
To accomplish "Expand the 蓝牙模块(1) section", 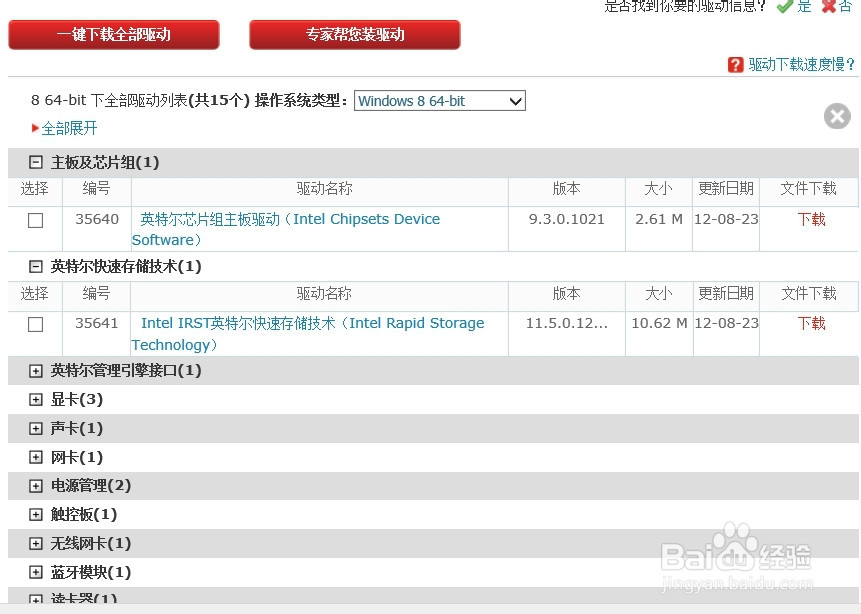I will click(x=36, y=572).
